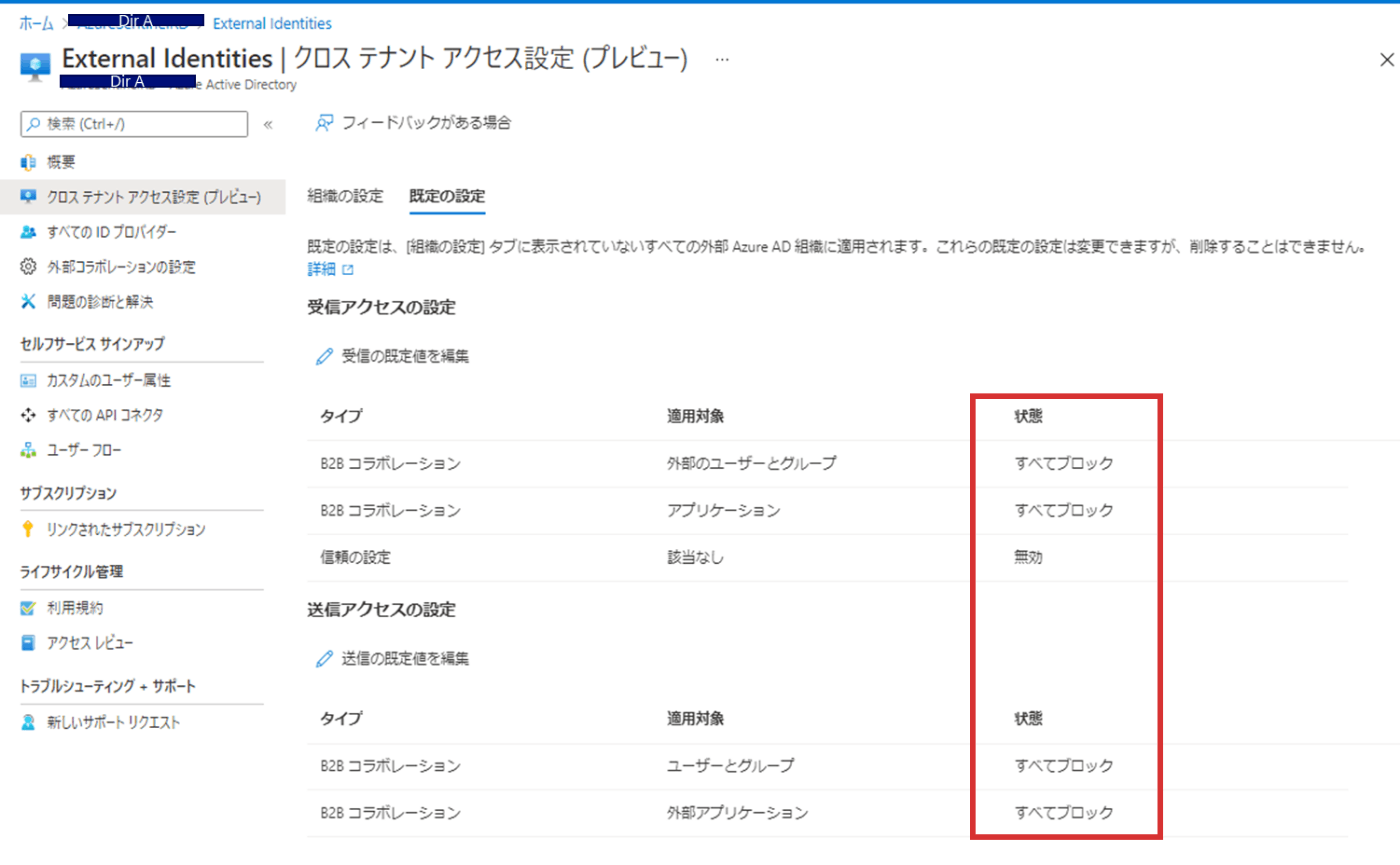
Task: Open the 概要 overview icon in sidebar
Action: (x=28, y=162)
